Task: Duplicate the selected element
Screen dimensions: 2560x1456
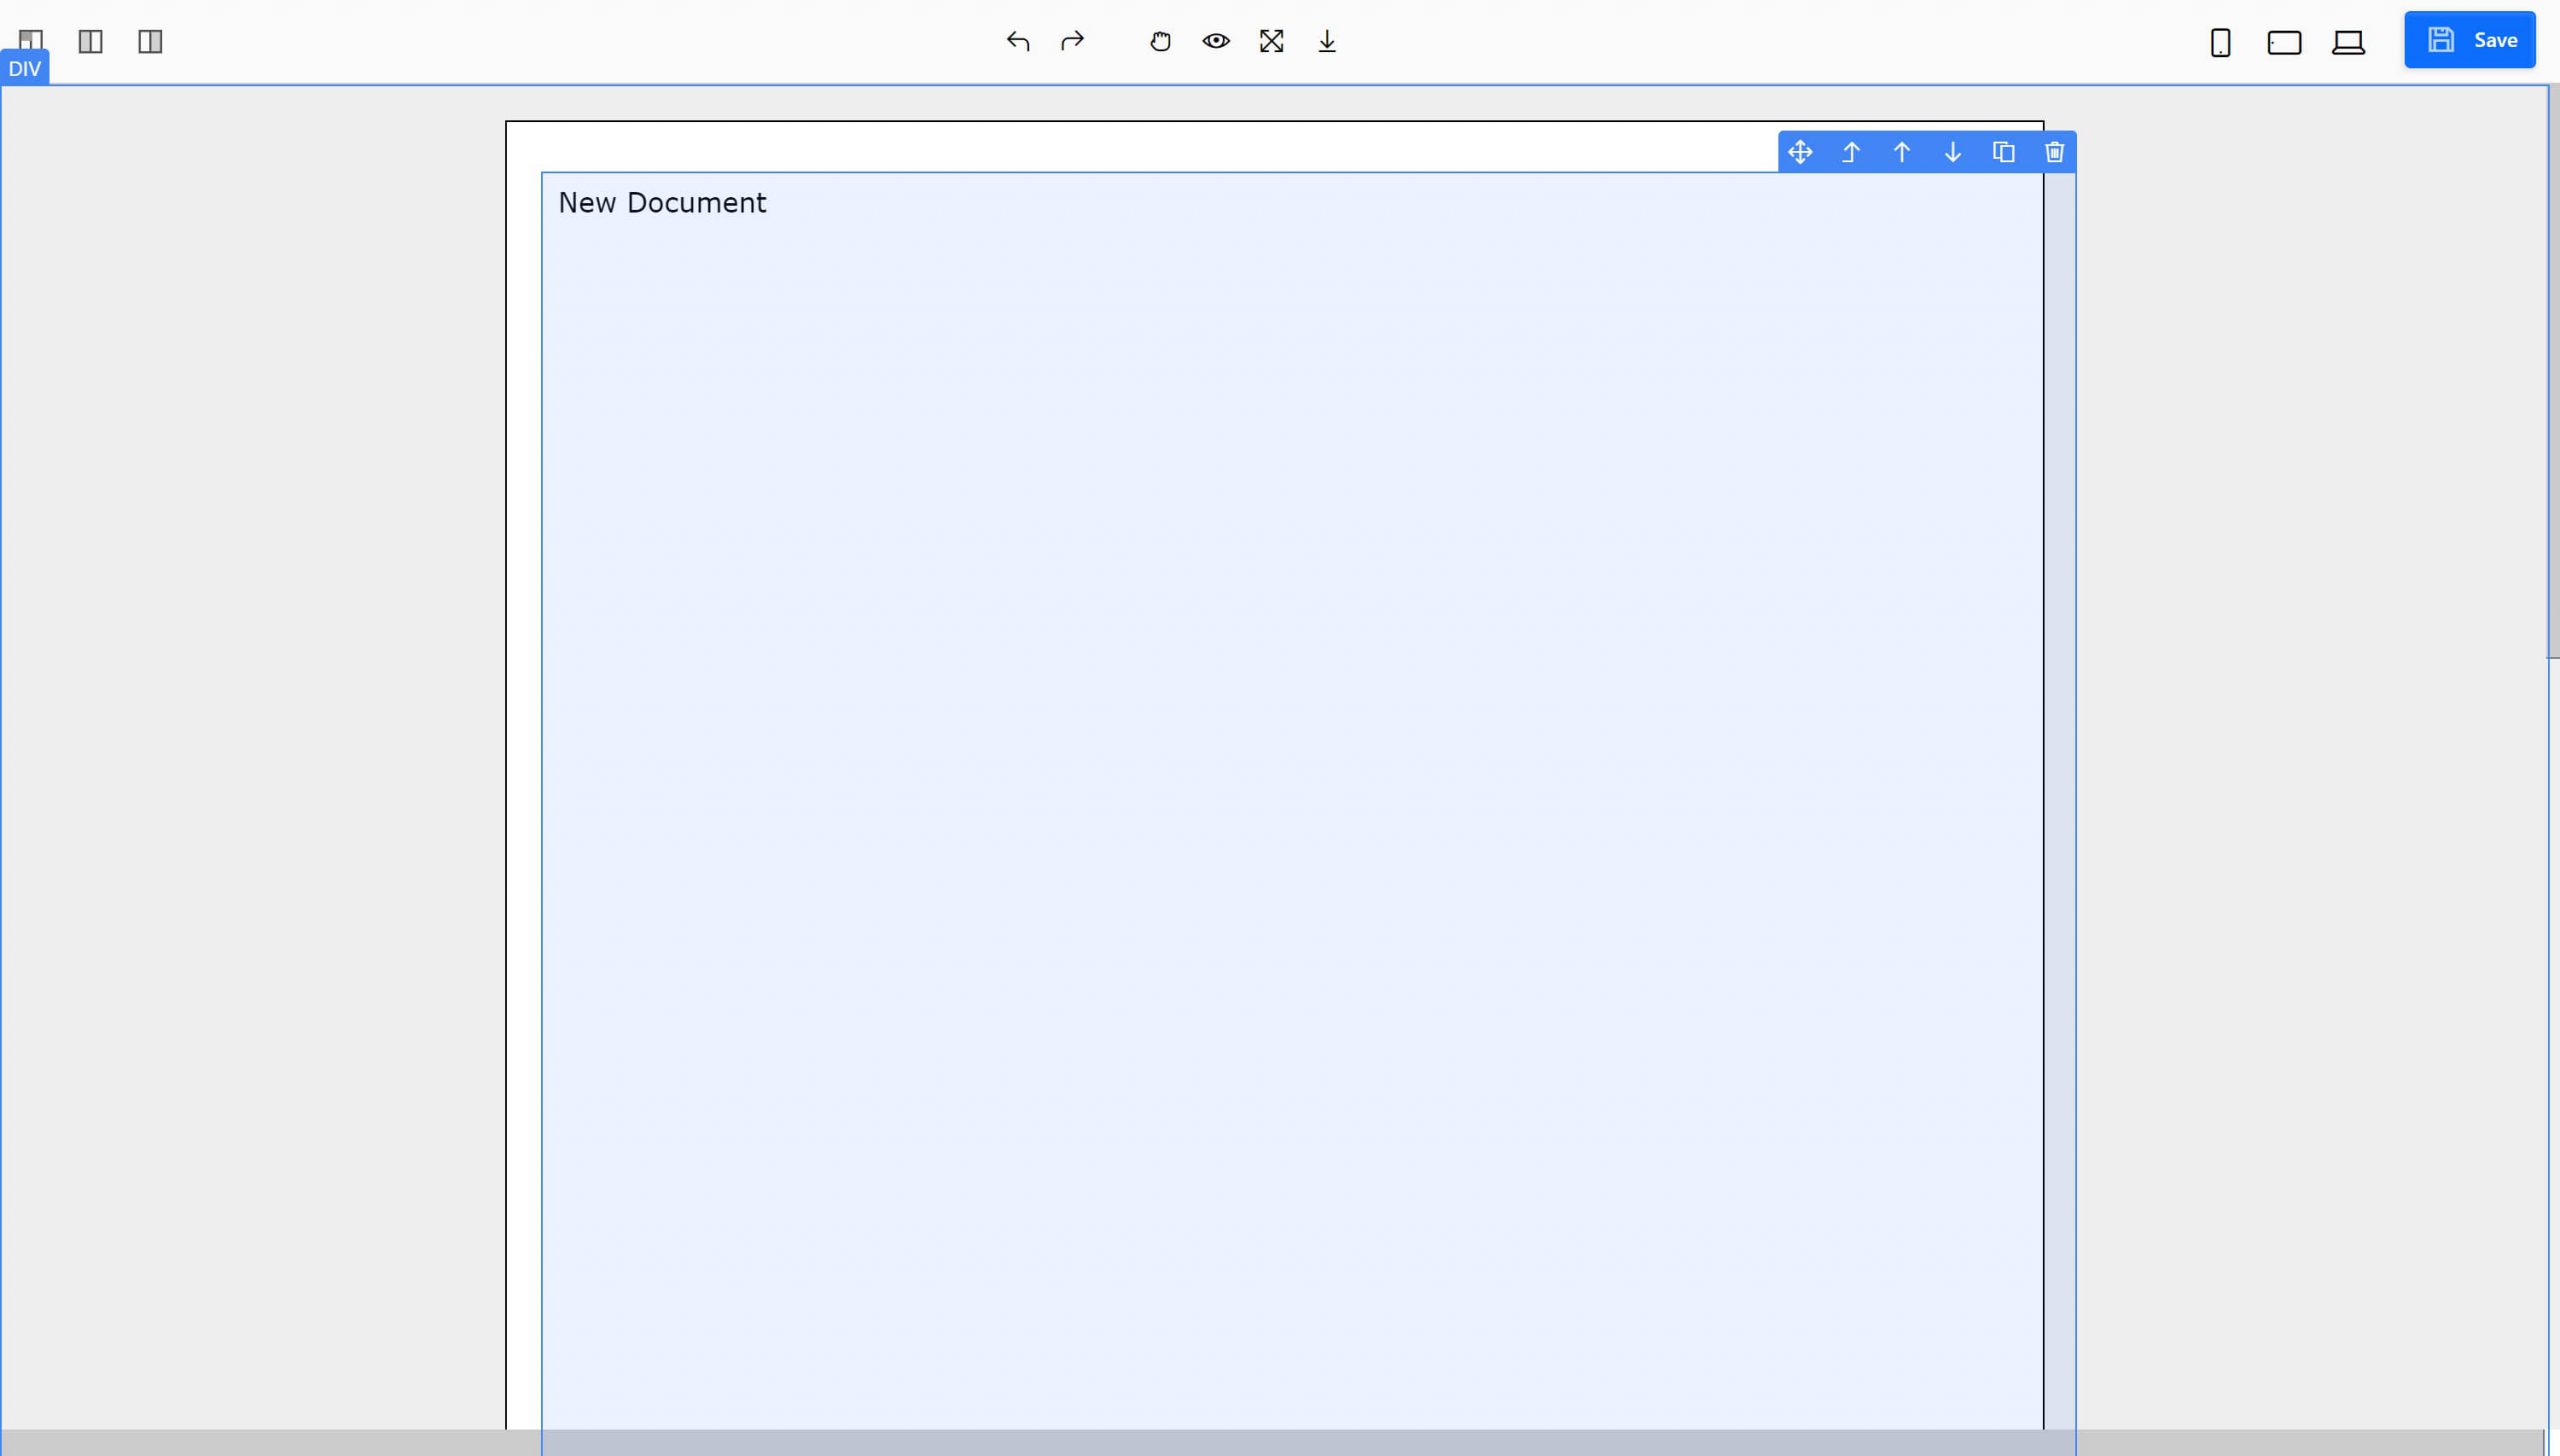Action: click(x=2004, y=152)
